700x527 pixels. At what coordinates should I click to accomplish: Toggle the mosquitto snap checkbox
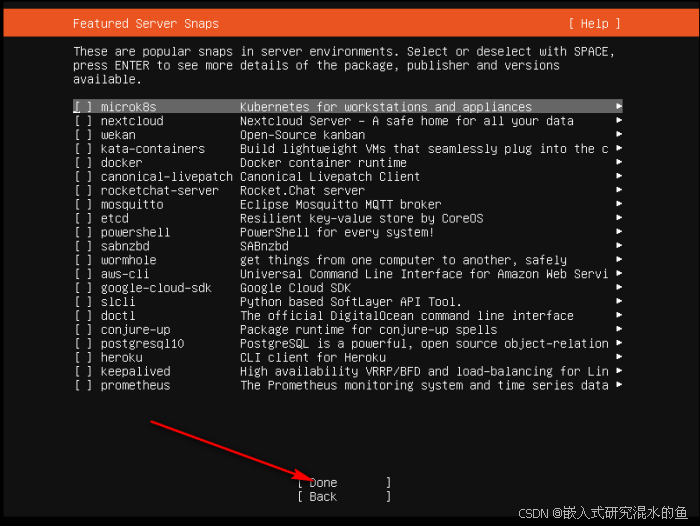click(83, 204)
